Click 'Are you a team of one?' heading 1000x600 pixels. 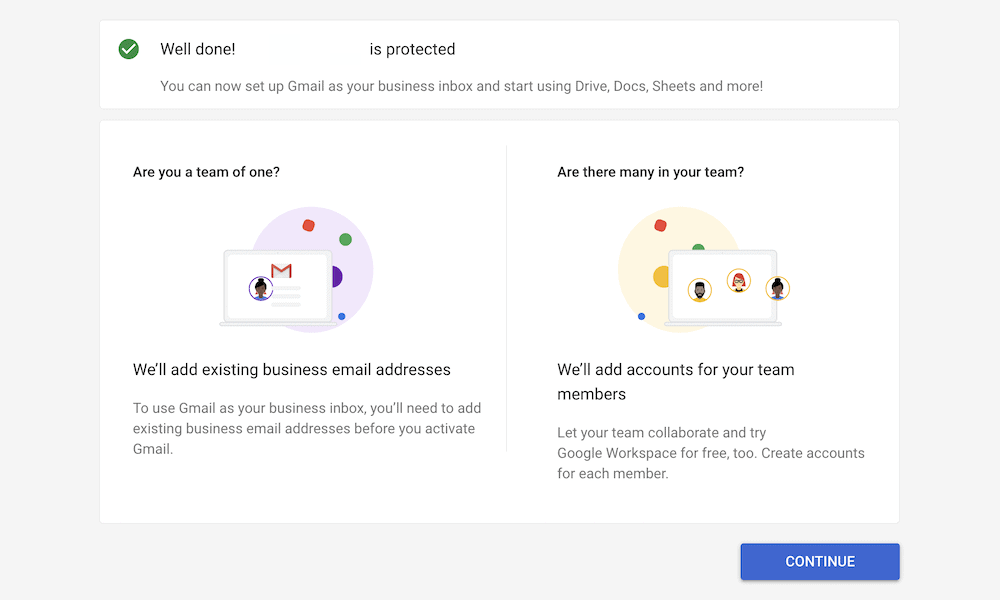(x=206, y=172)
